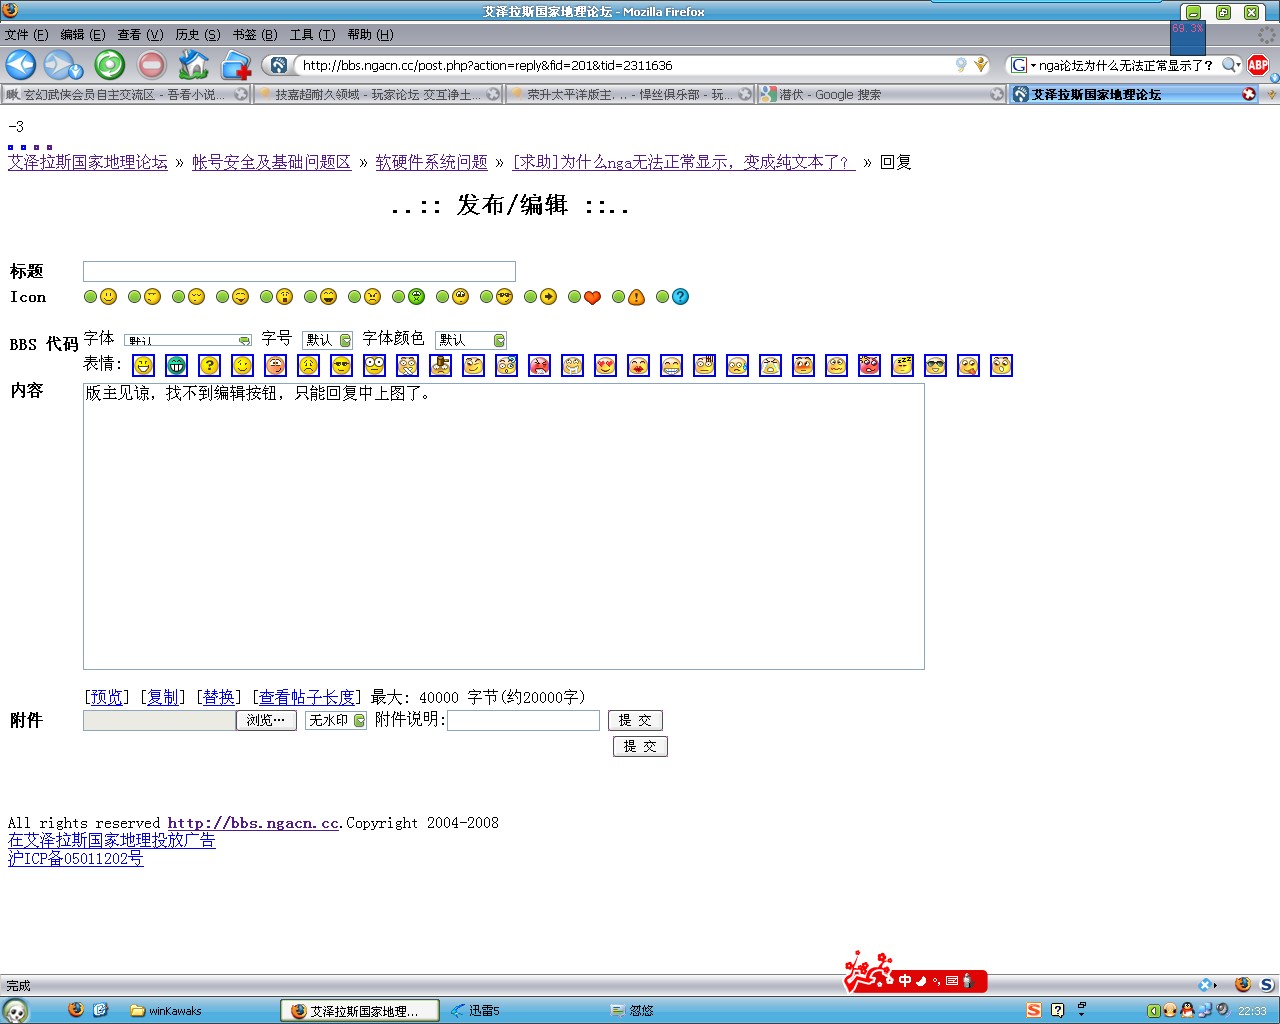Click into the 标题 title input field
The image size is (1280, 1024).
coord(299,271)
